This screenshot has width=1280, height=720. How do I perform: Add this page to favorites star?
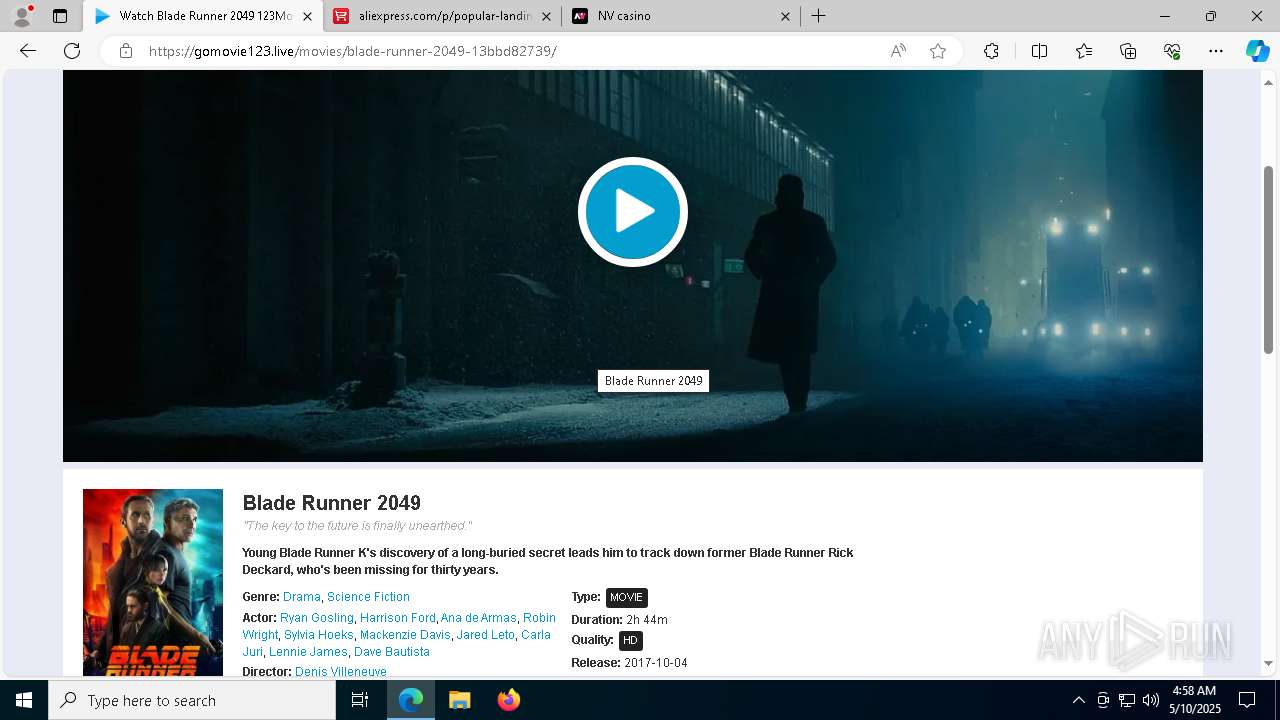point(938,51)
